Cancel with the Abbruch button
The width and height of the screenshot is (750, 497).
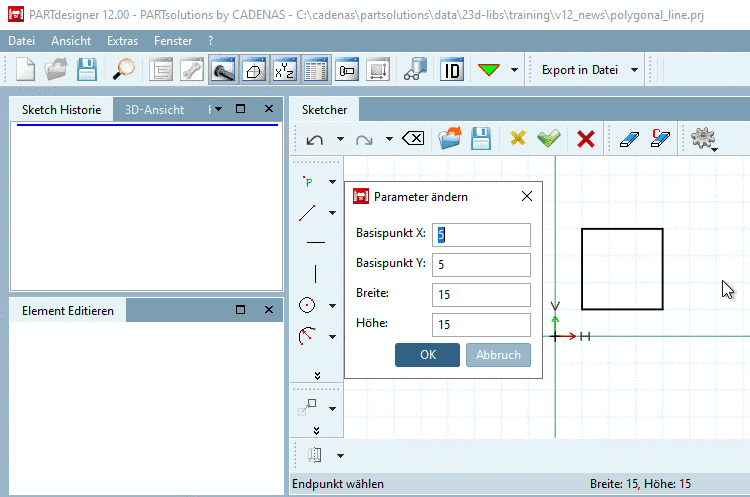coord(498,355)
